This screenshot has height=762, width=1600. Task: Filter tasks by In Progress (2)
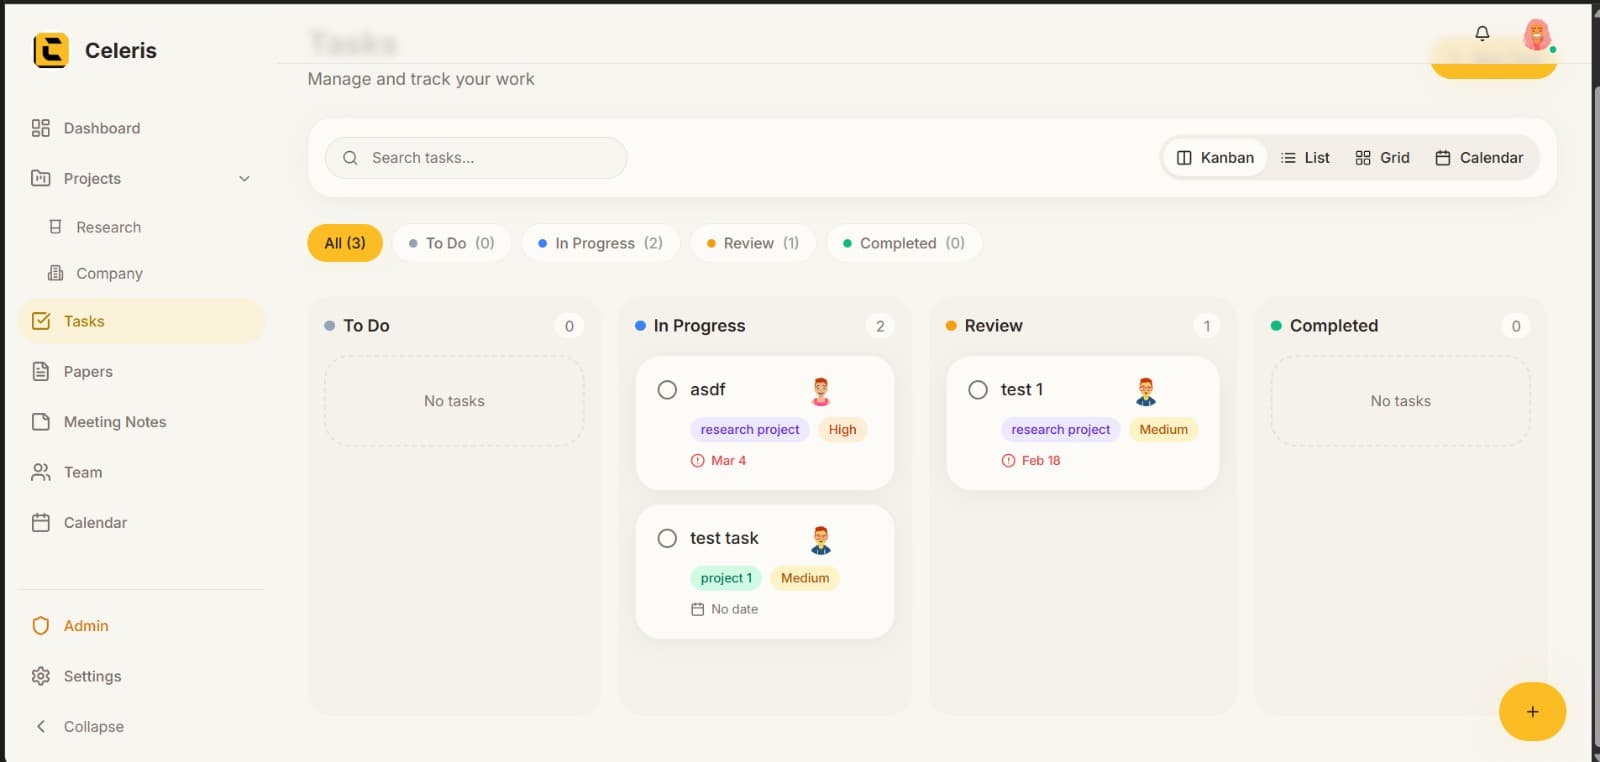pyautogui.click(x=600, y=243)
